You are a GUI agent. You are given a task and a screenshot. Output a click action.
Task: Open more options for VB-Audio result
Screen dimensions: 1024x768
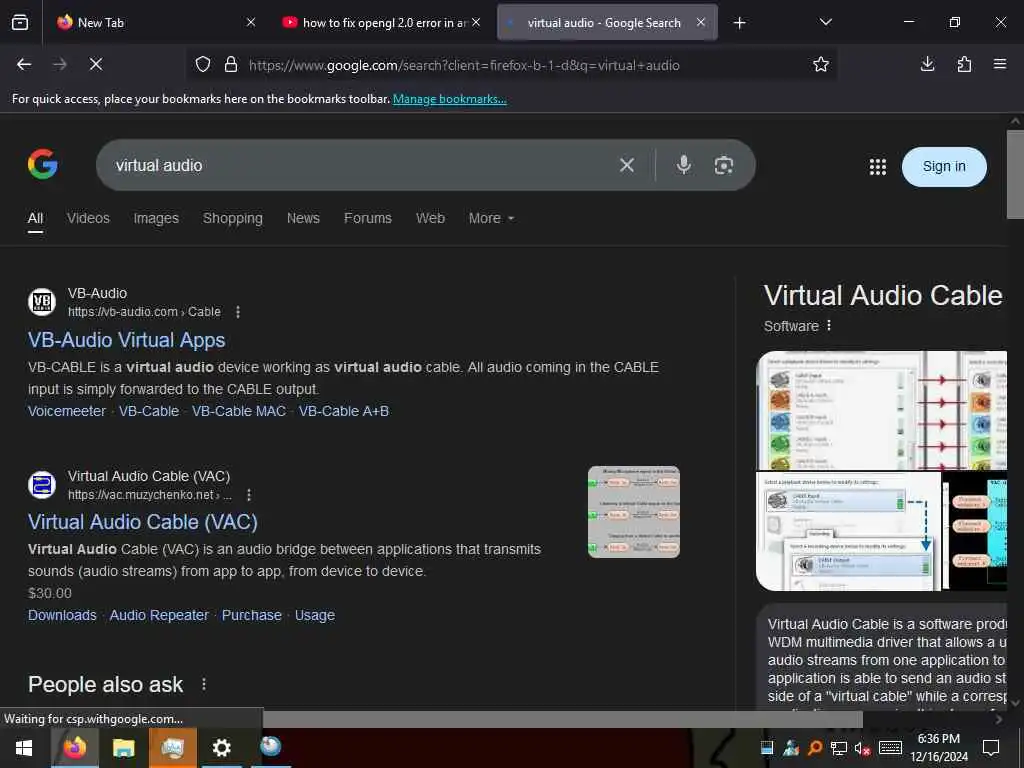(x=238, y=312)
